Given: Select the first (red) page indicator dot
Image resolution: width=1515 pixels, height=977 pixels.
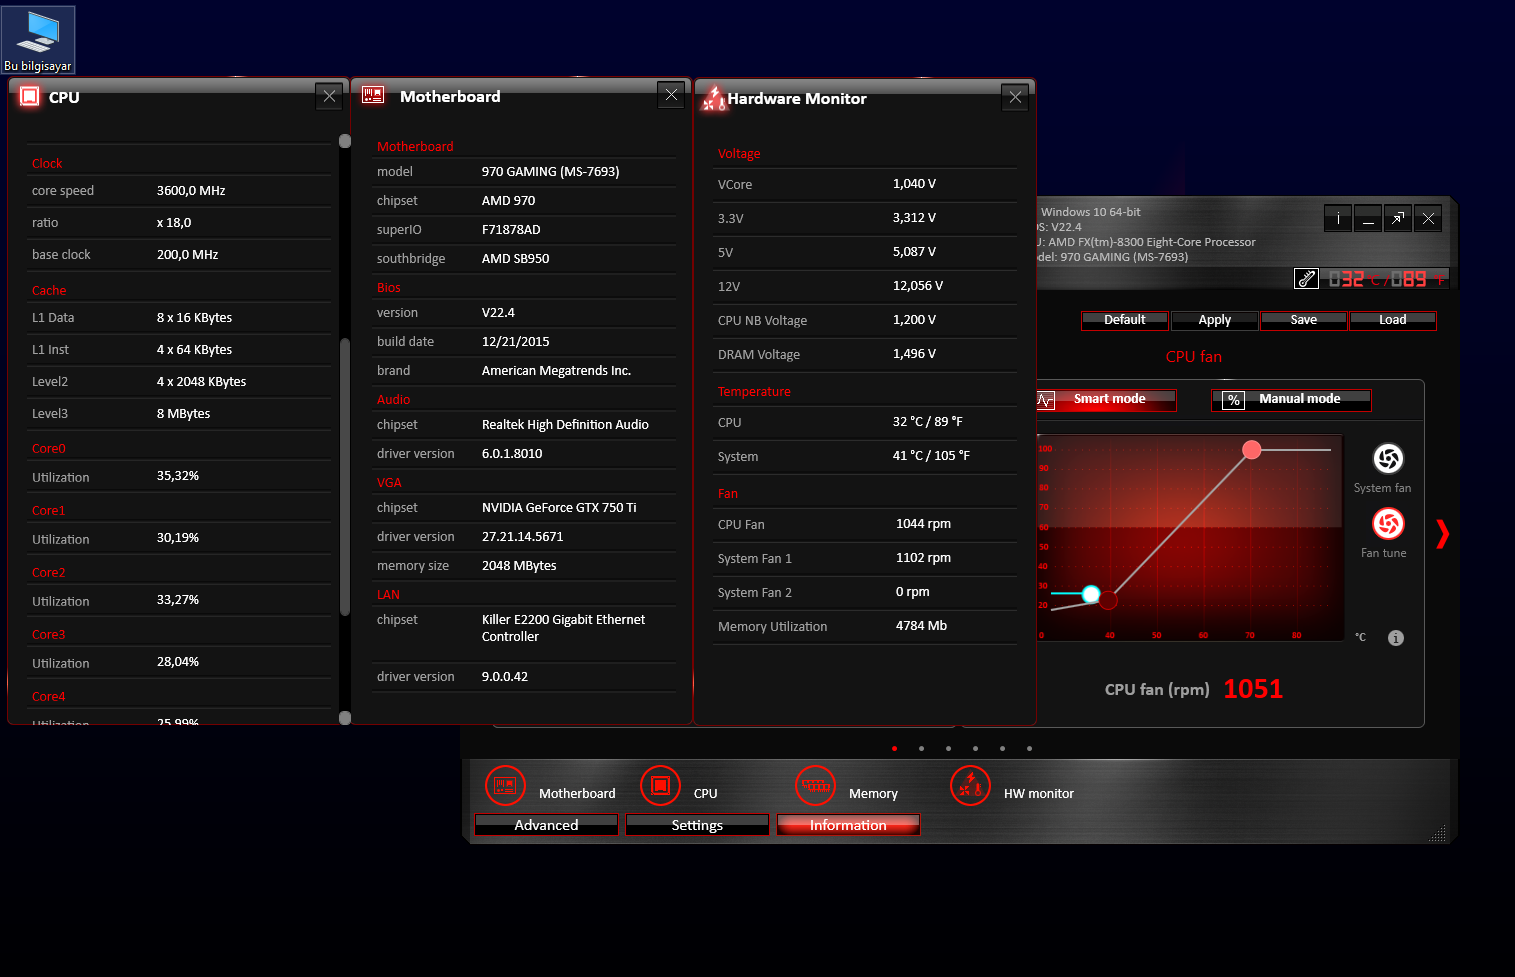Looking at the screenshot, I should [894, 748].
